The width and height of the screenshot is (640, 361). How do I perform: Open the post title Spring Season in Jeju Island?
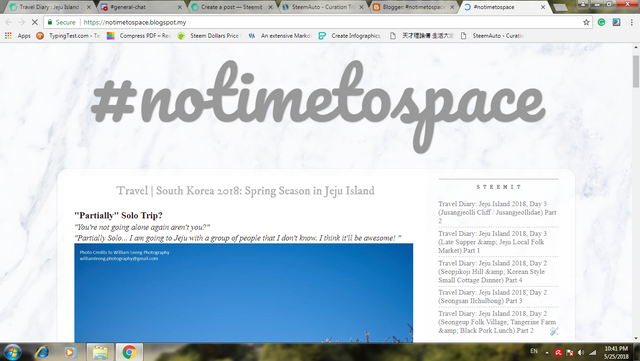tap(245, 191)
